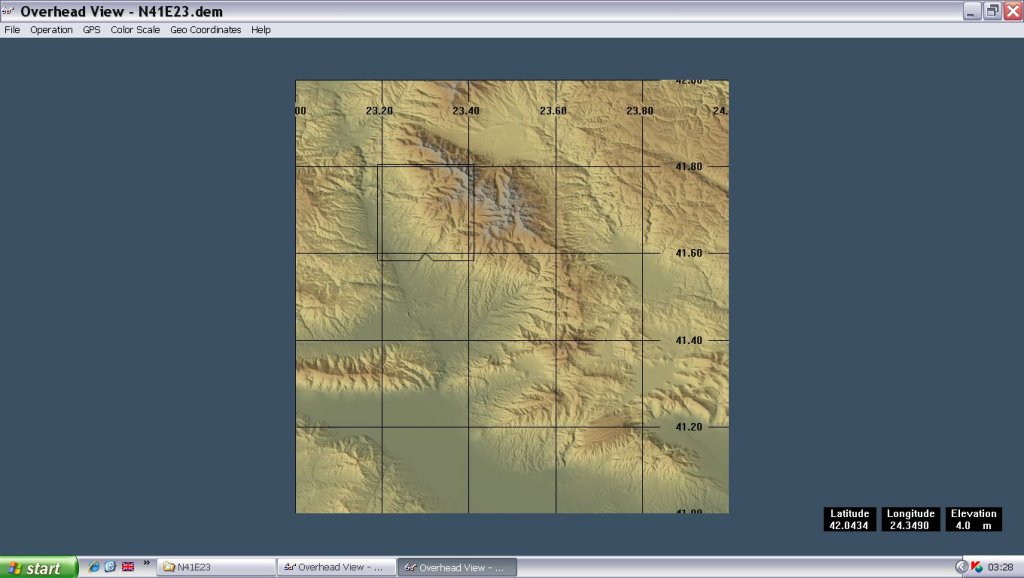Click the active Overhead View taskbar button

(x=456, y=567)
